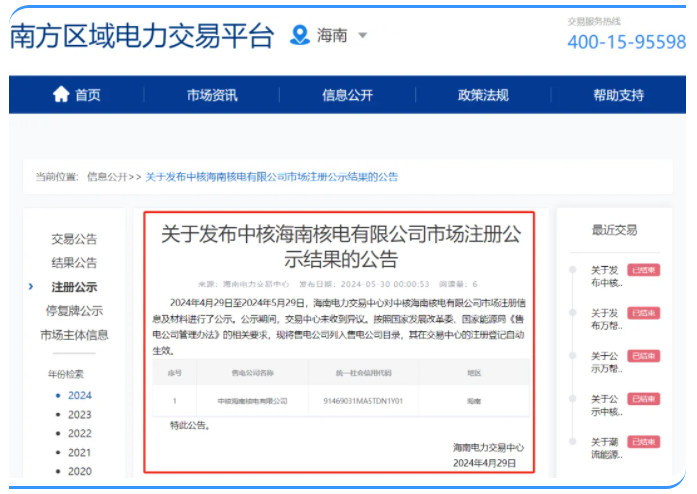This screenshot has width=697, height=494.
Task: Click timeline dot beside 关于公示中核..
Action: click(x=573, y=398)
